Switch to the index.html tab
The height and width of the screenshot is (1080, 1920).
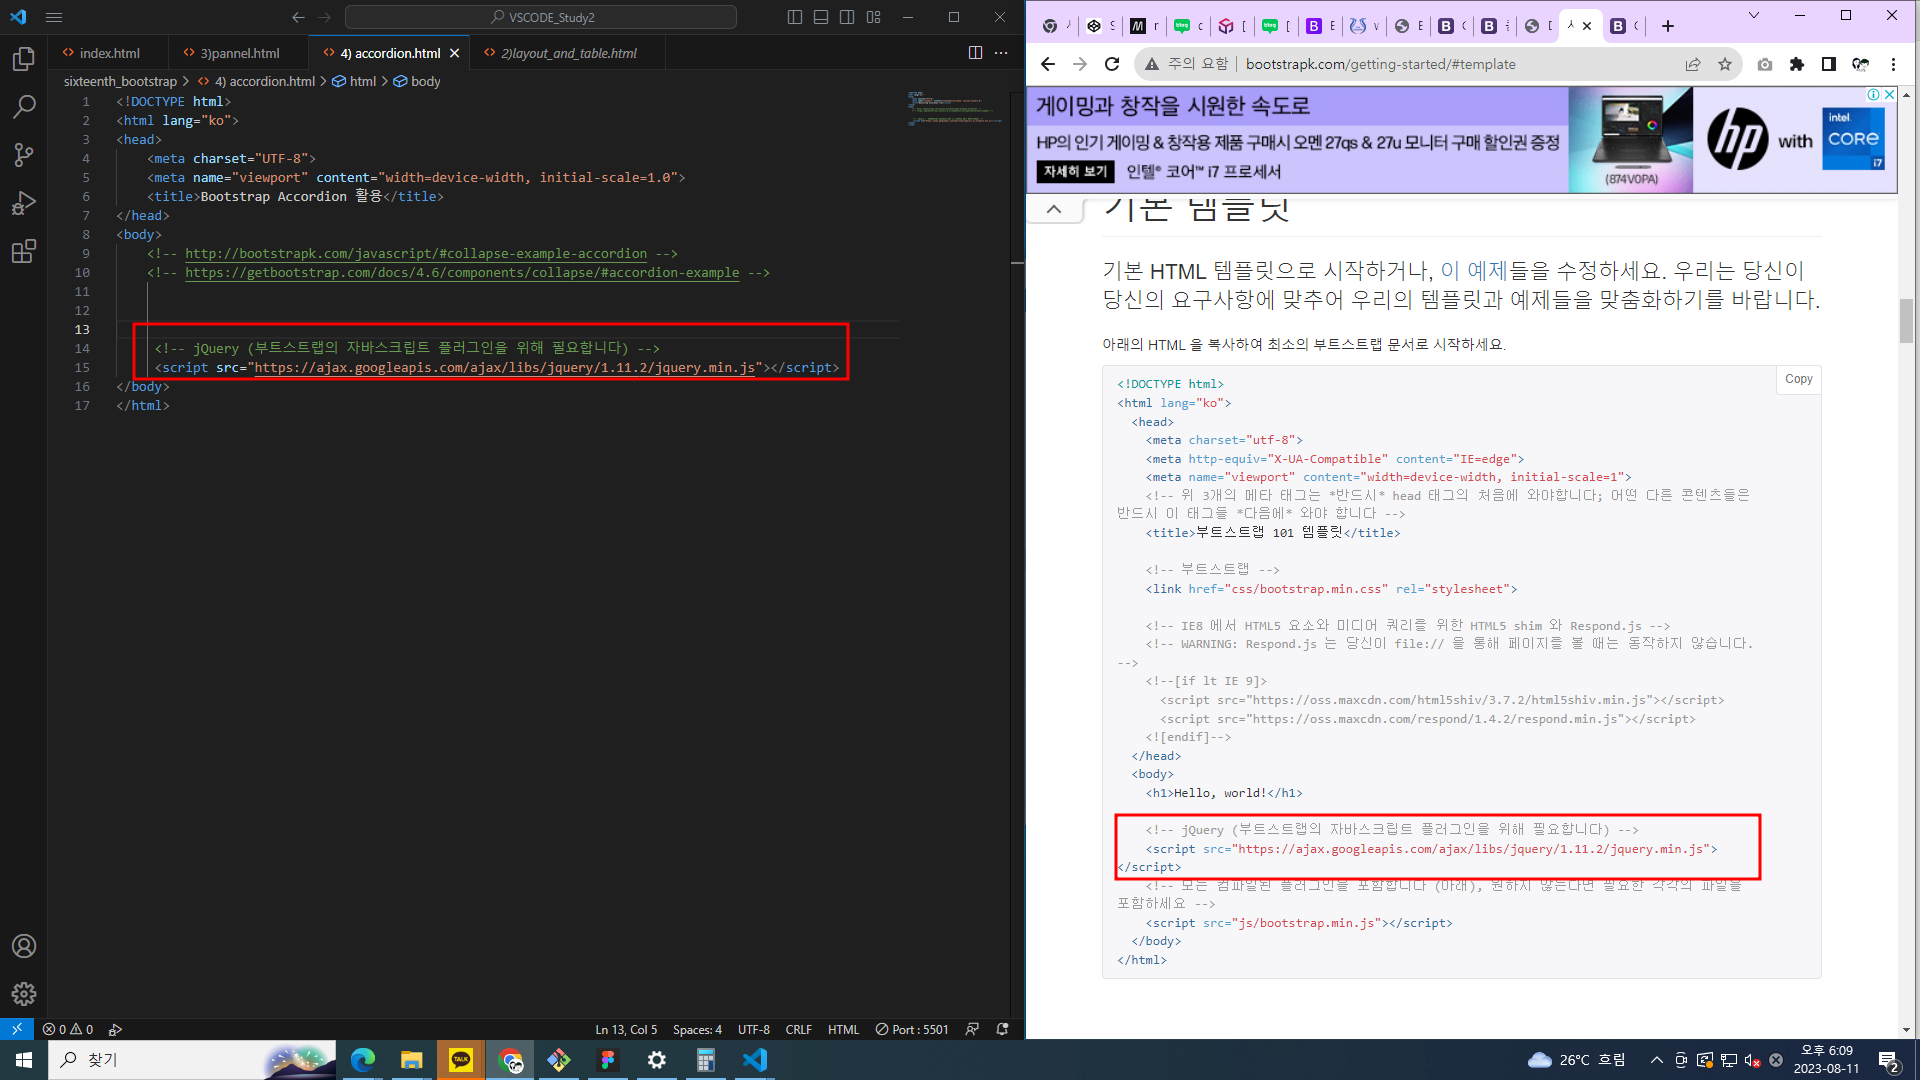click(x=109, y=53)
